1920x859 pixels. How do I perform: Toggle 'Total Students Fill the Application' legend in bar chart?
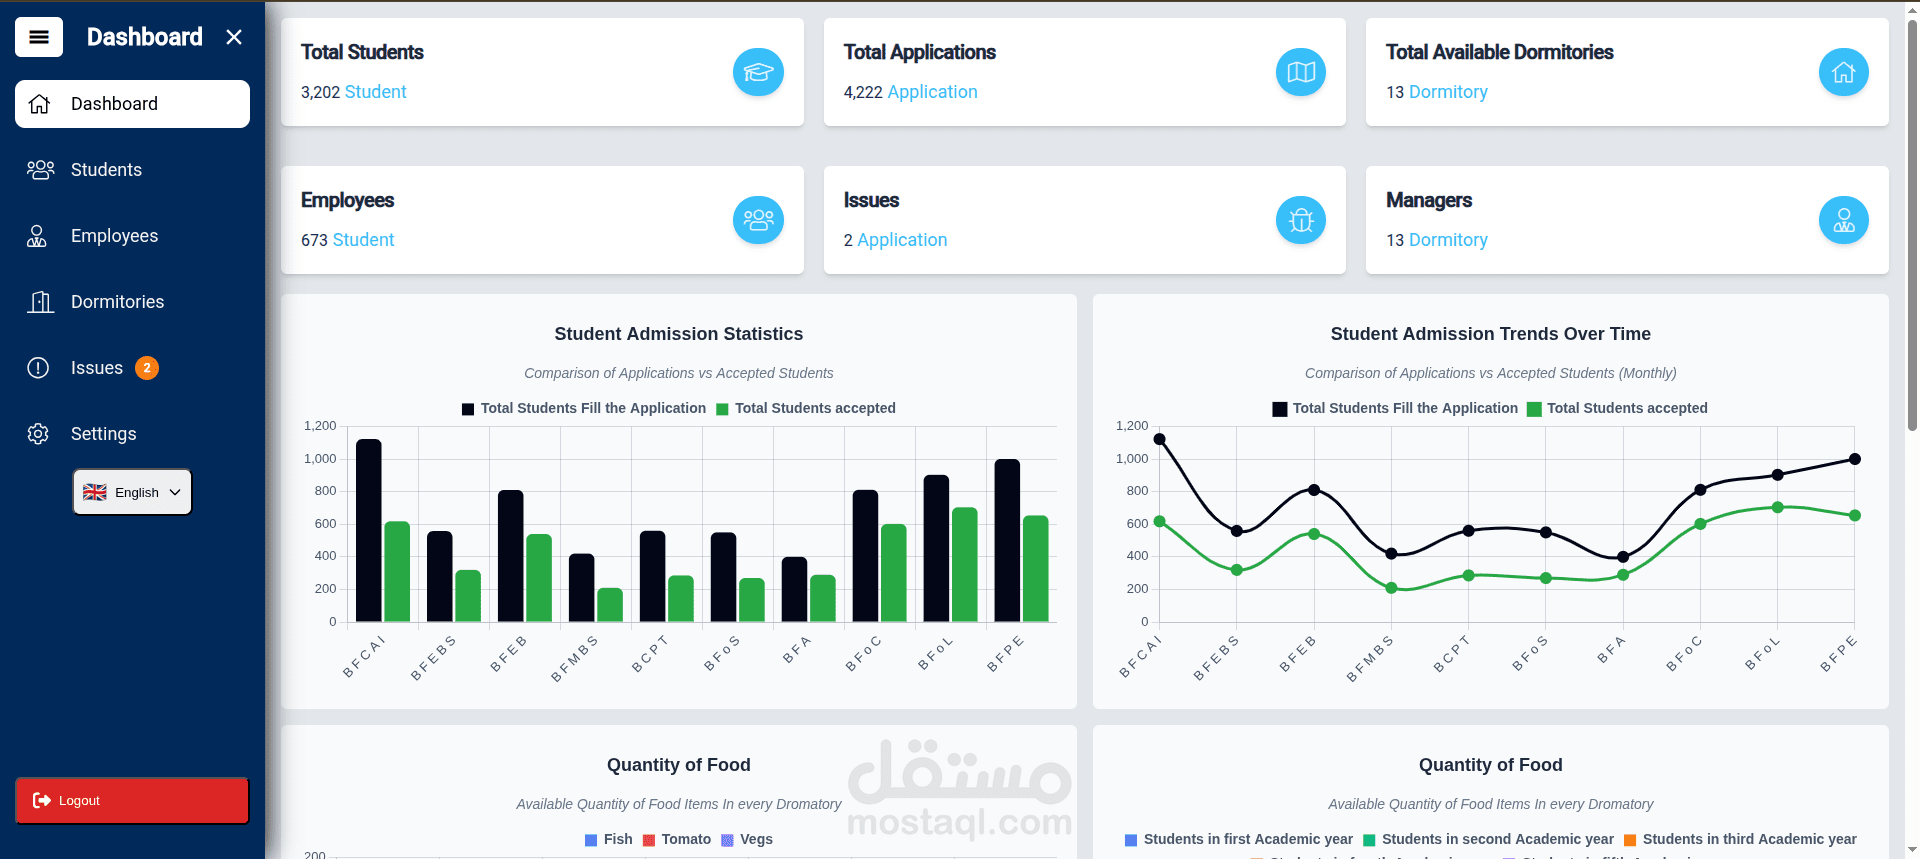[584, 408]
